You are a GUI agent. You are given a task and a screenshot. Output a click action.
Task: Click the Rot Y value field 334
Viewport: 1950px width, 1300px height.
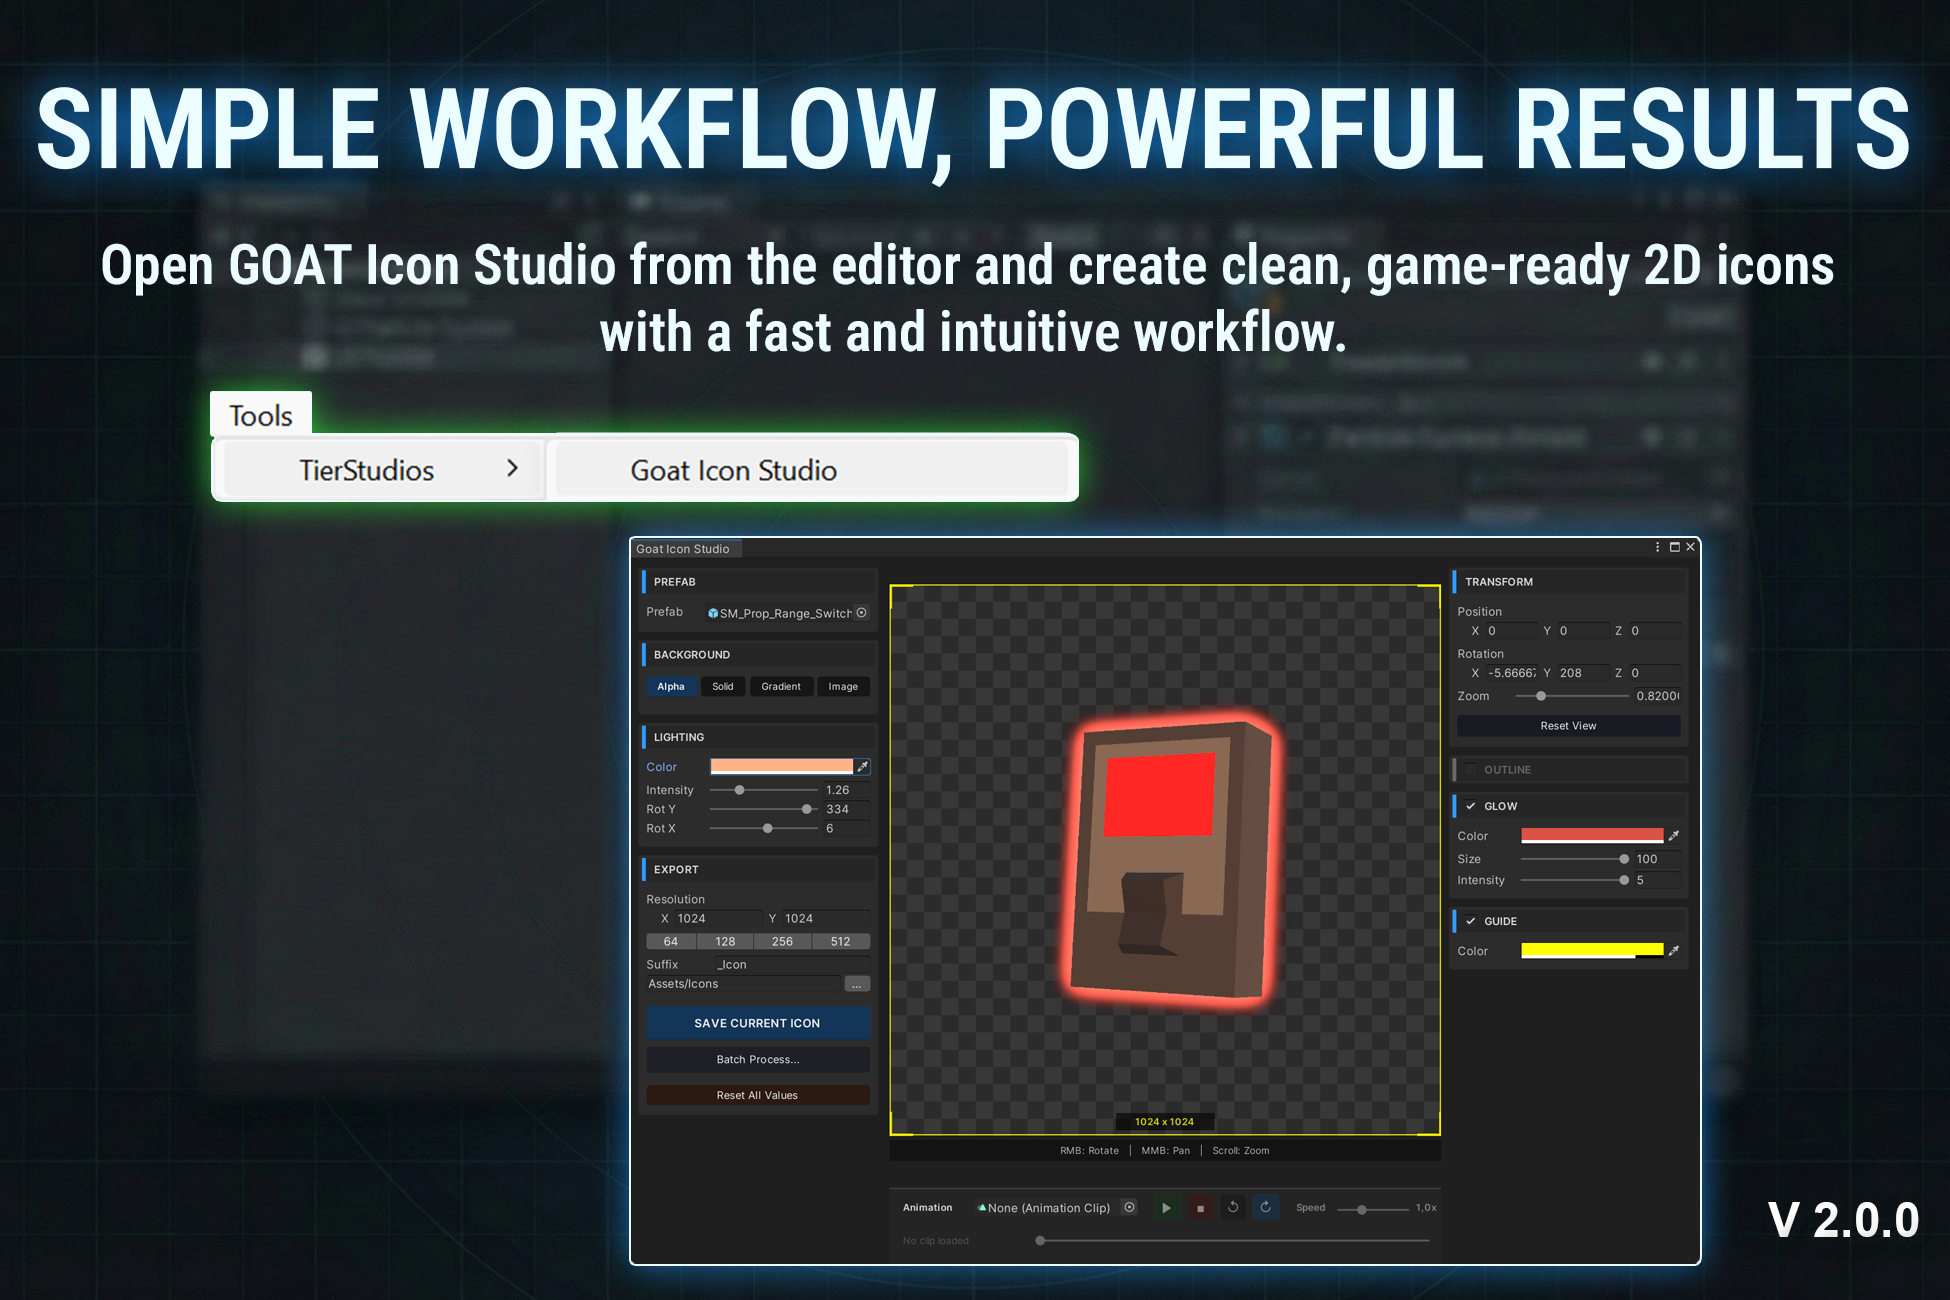(846, 809)
